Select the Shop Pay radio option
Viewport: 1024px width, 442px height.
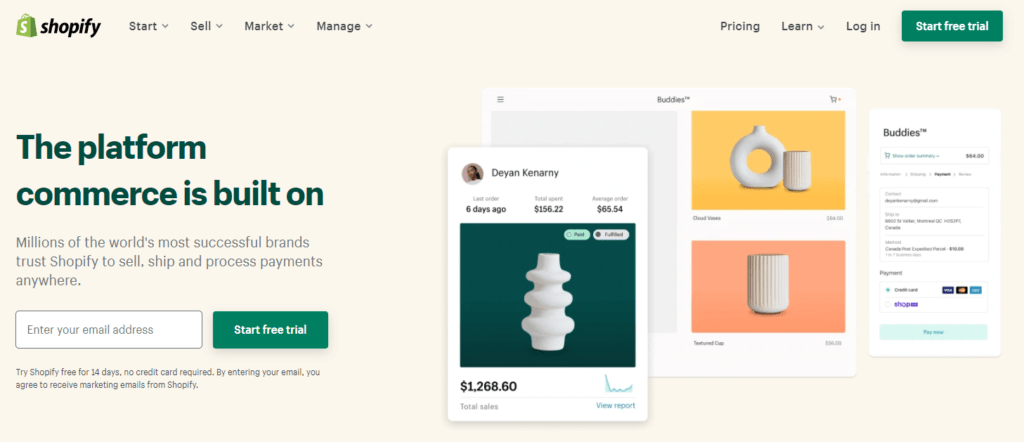click(x=888, y=304)
